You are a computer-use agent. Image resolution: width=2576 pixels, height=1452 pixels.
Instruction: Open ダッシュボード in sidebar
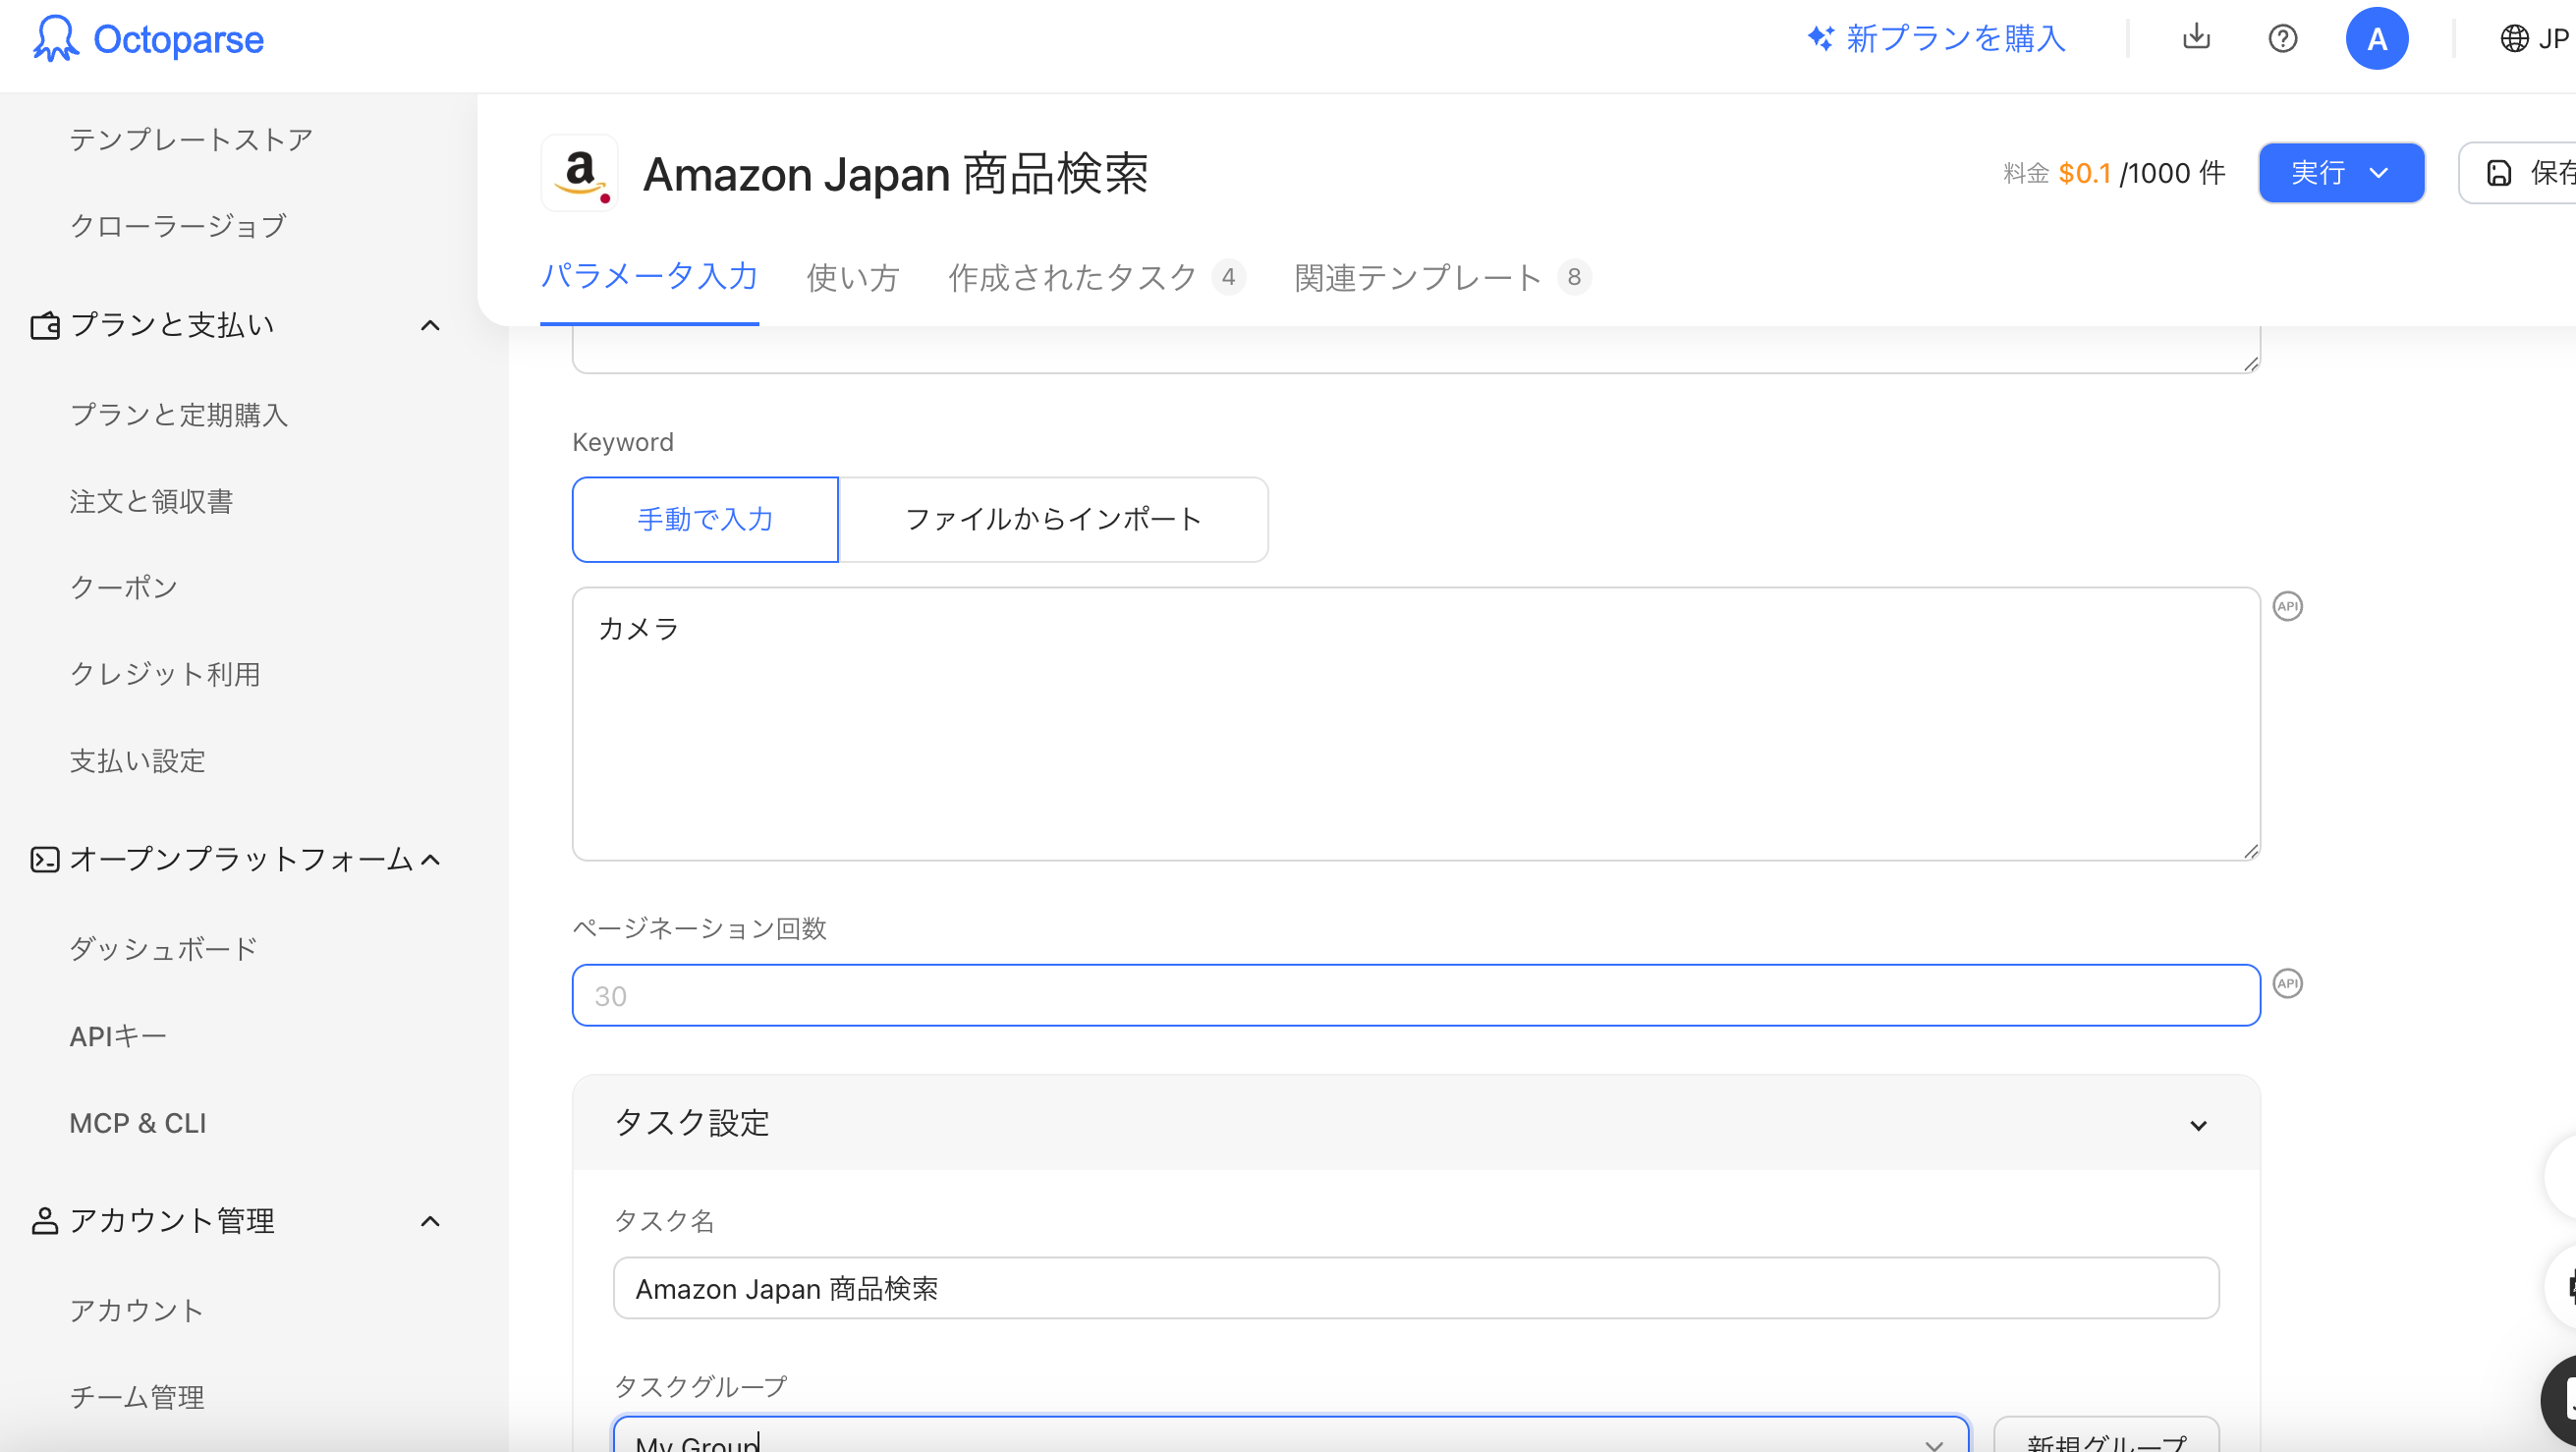tap(164, 948)
